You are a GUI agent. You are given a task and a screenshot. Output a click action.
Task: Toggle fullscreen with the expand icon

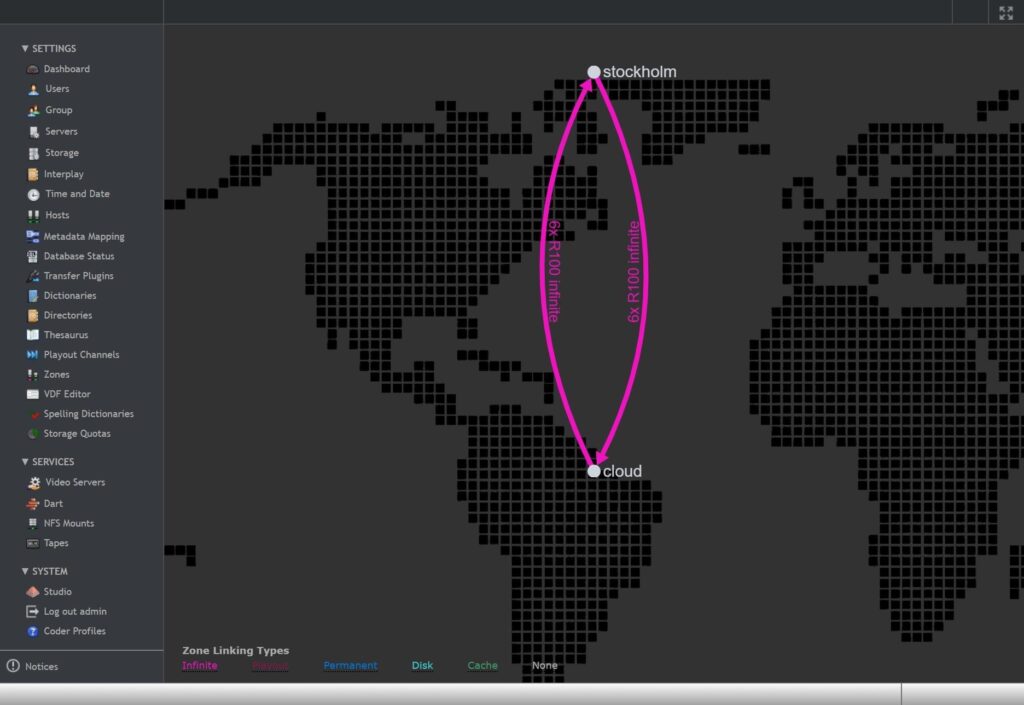(x=1006, y=13)
